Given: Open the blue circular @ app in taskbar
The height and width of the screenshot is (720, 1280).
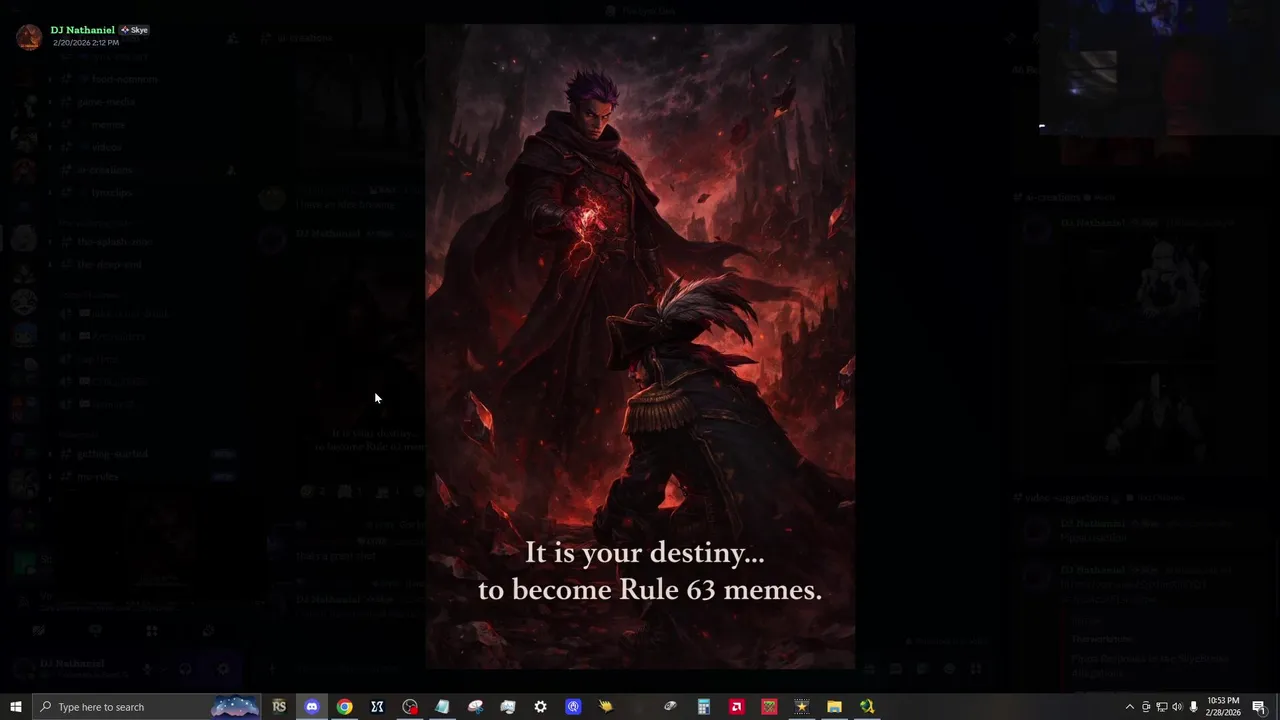Looking at the screenshot, I should [x=573, y=707].
